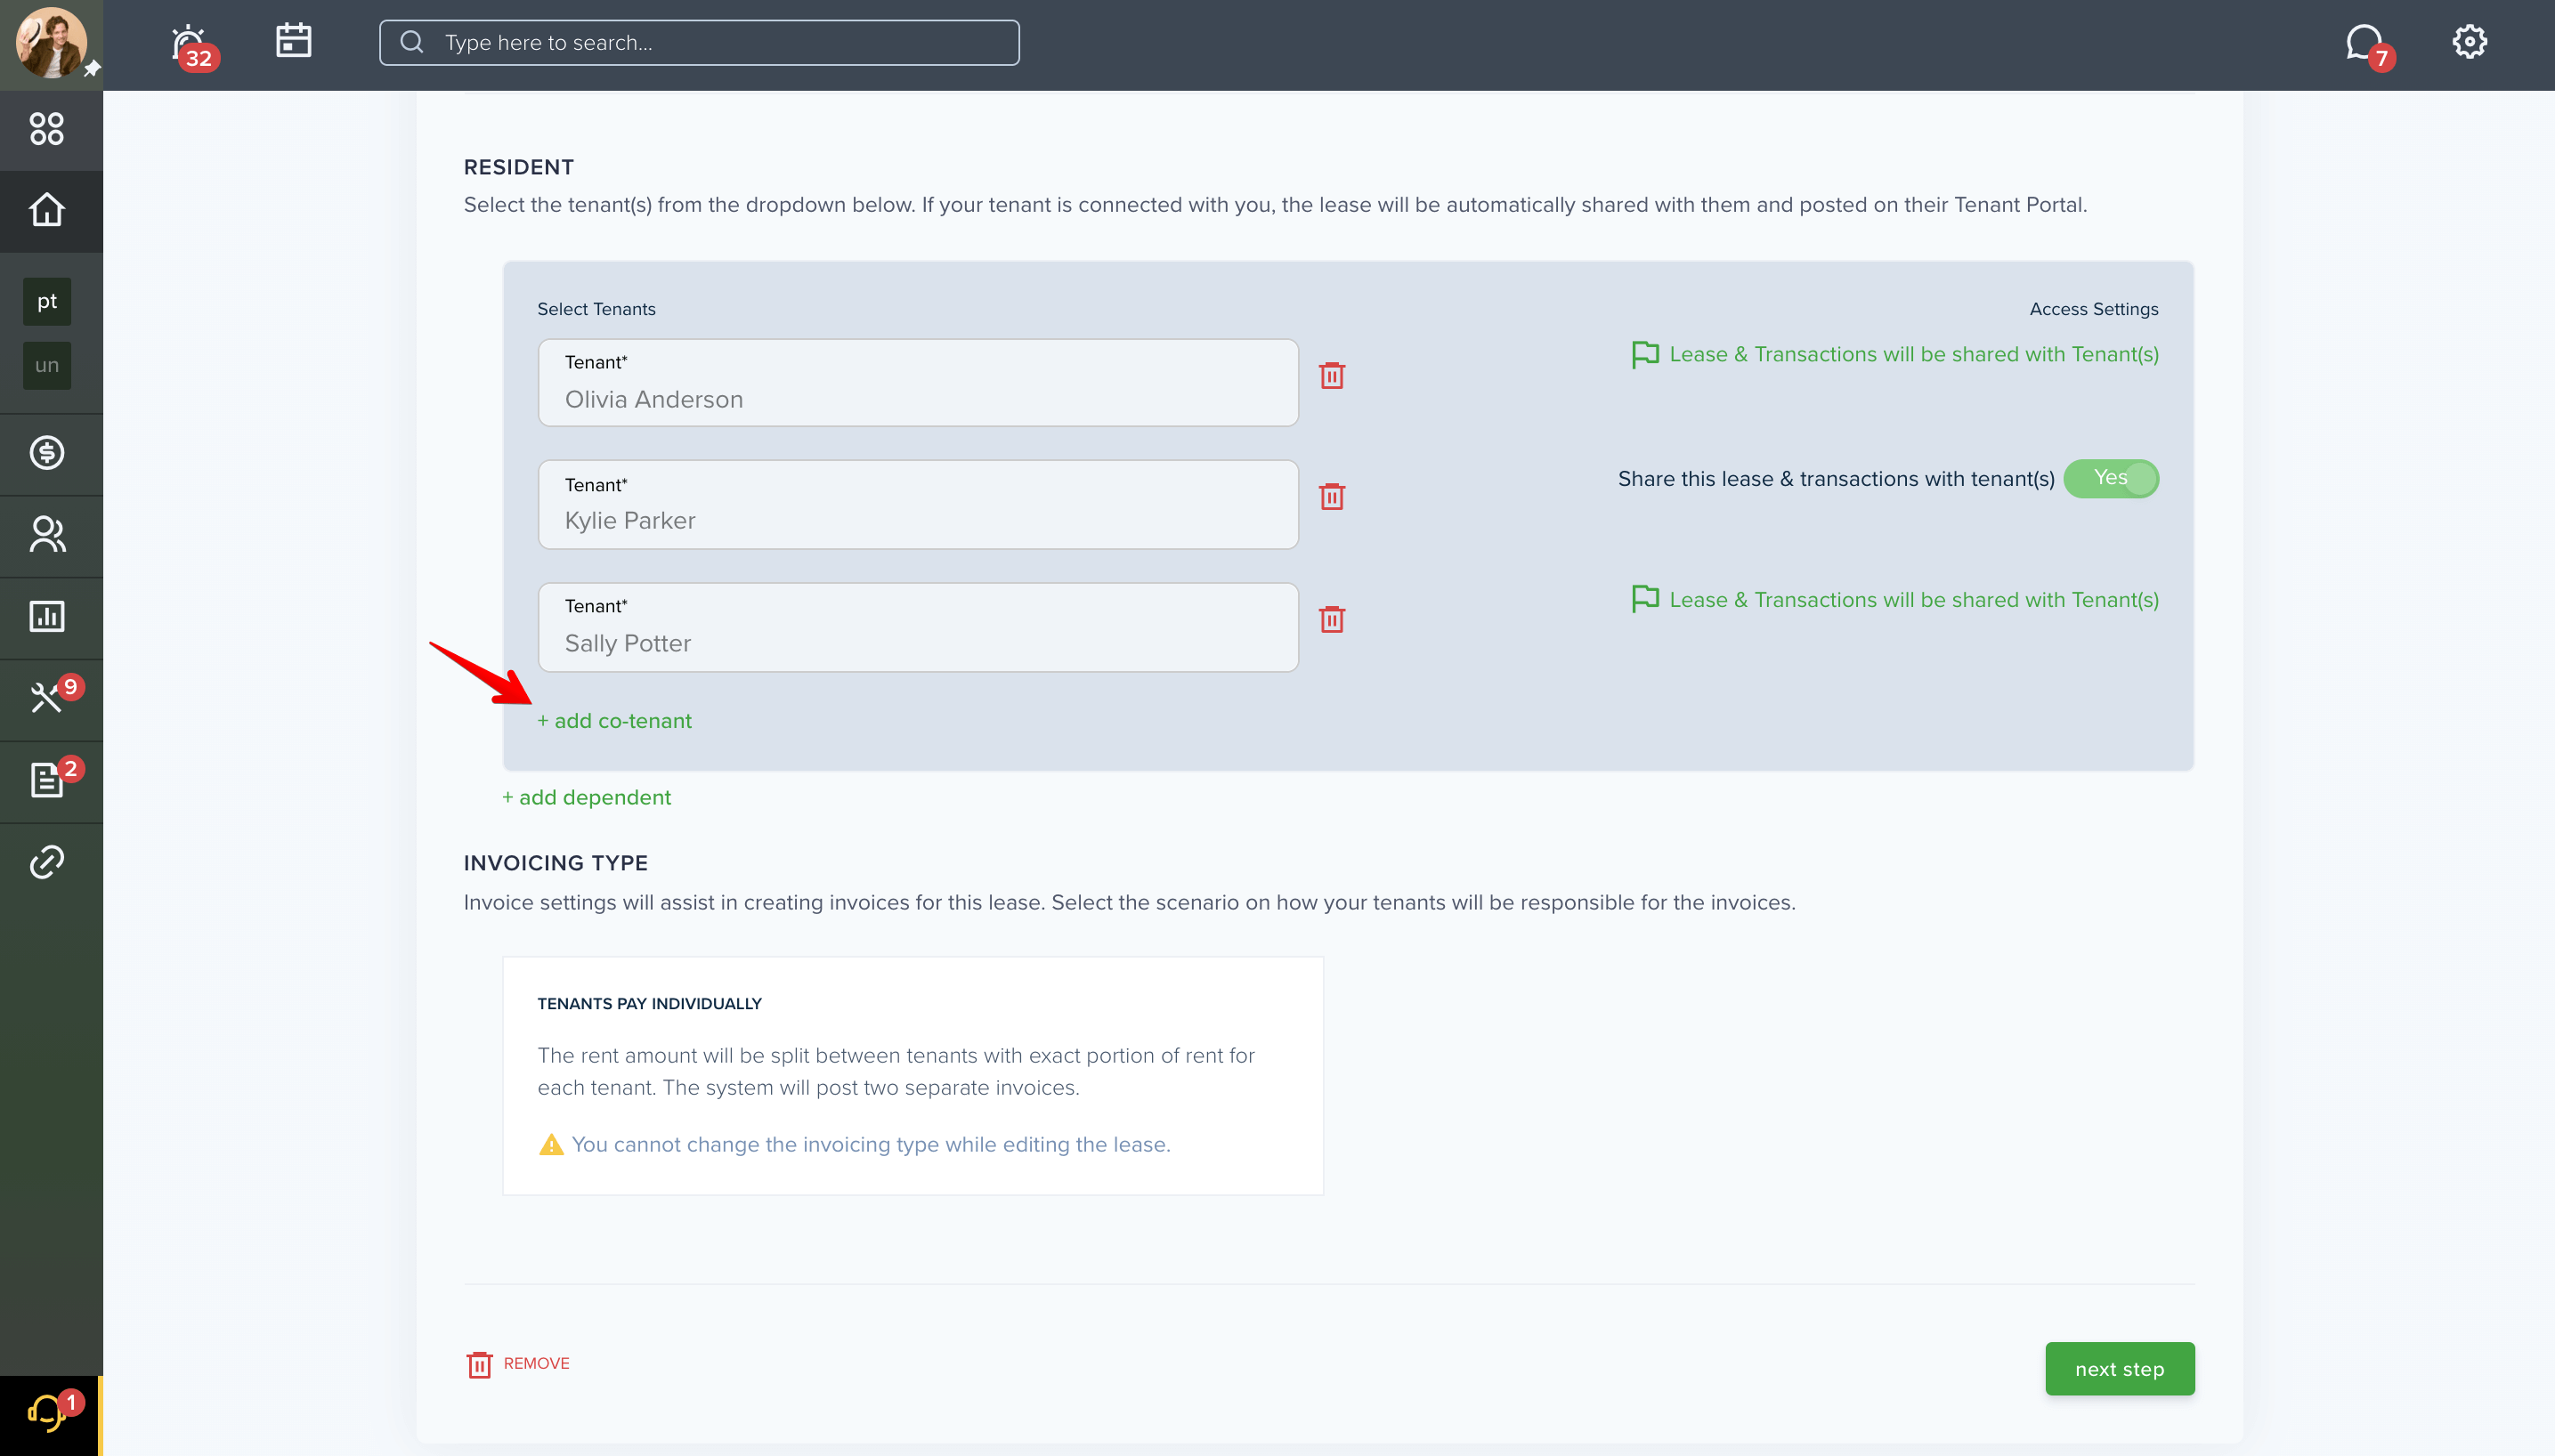Click the flag icon in Olivia Anderson's row
2555x1456 pixels.
1645,355
